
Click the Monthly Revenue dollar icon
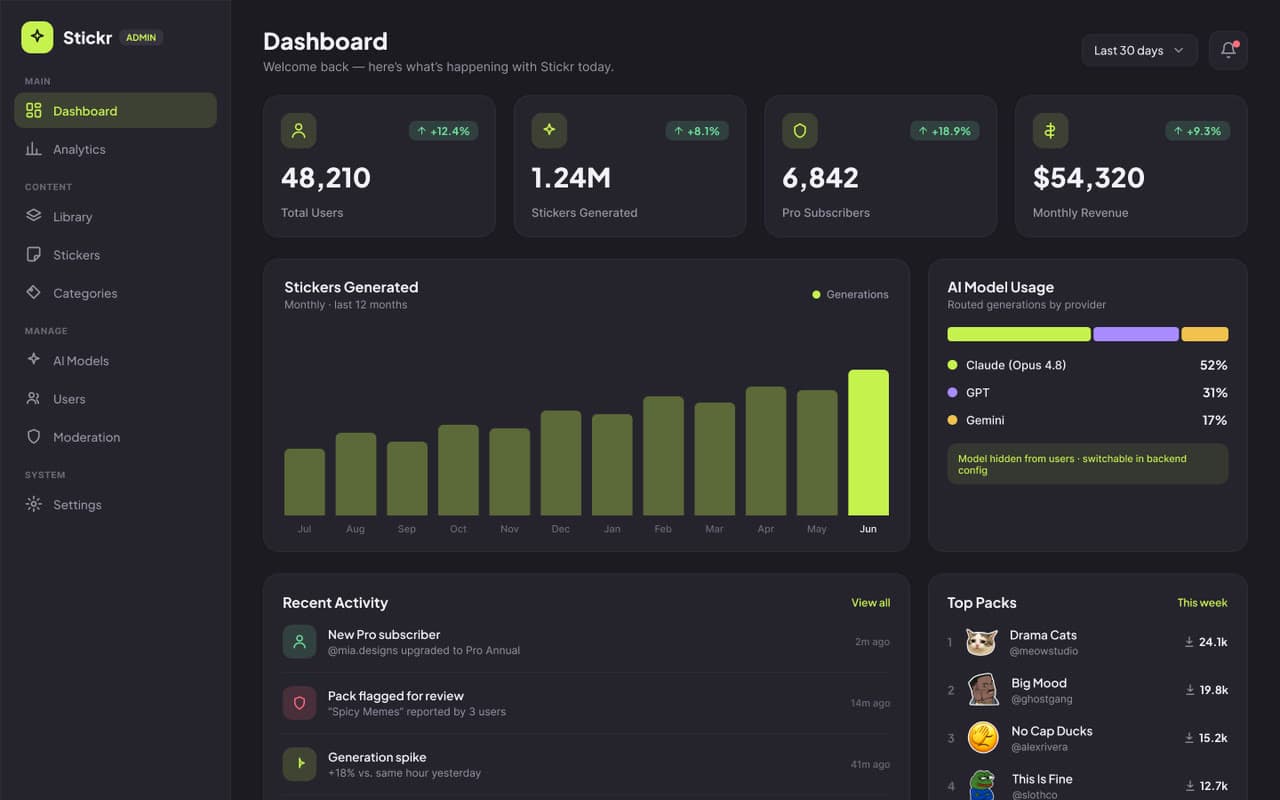(1050, 131)
